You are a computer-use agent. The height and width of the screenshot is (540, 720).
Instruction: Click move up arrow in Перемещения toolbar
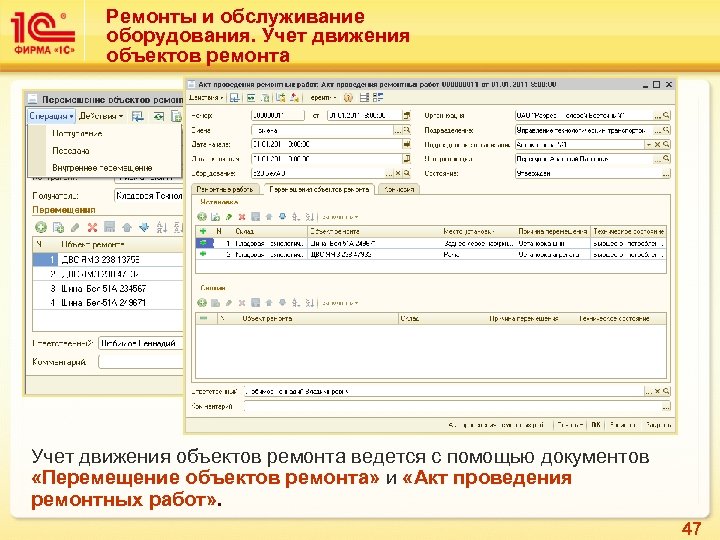[127, 227]
